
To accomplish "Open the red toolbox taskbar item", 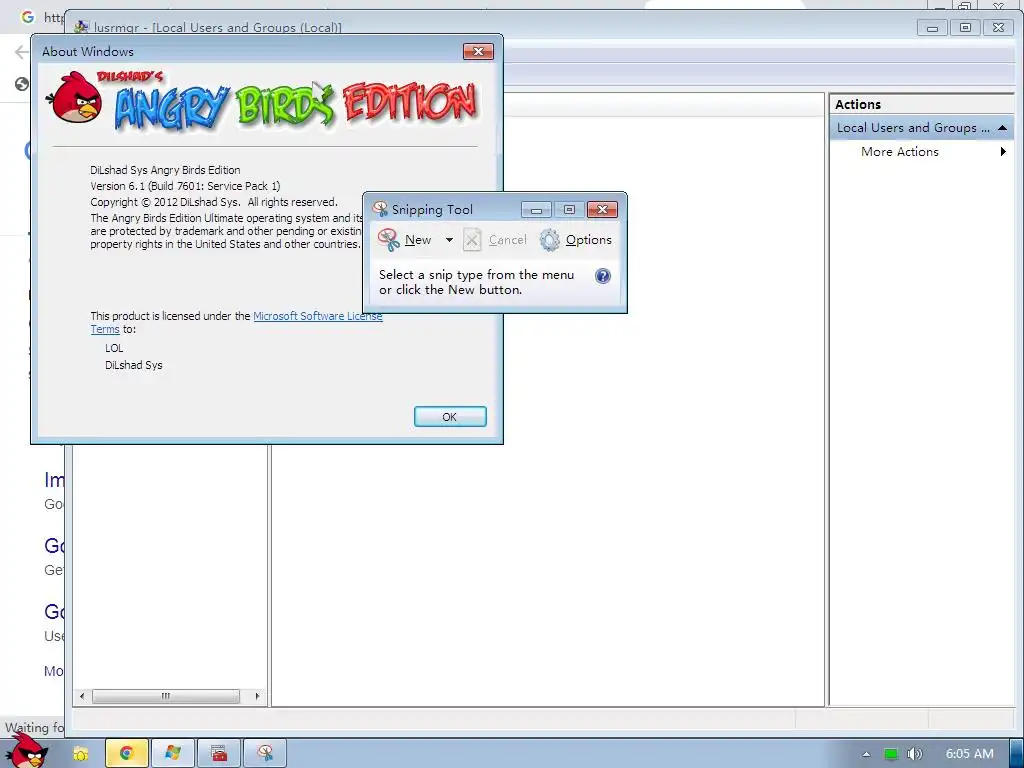I will pos(219,754).
